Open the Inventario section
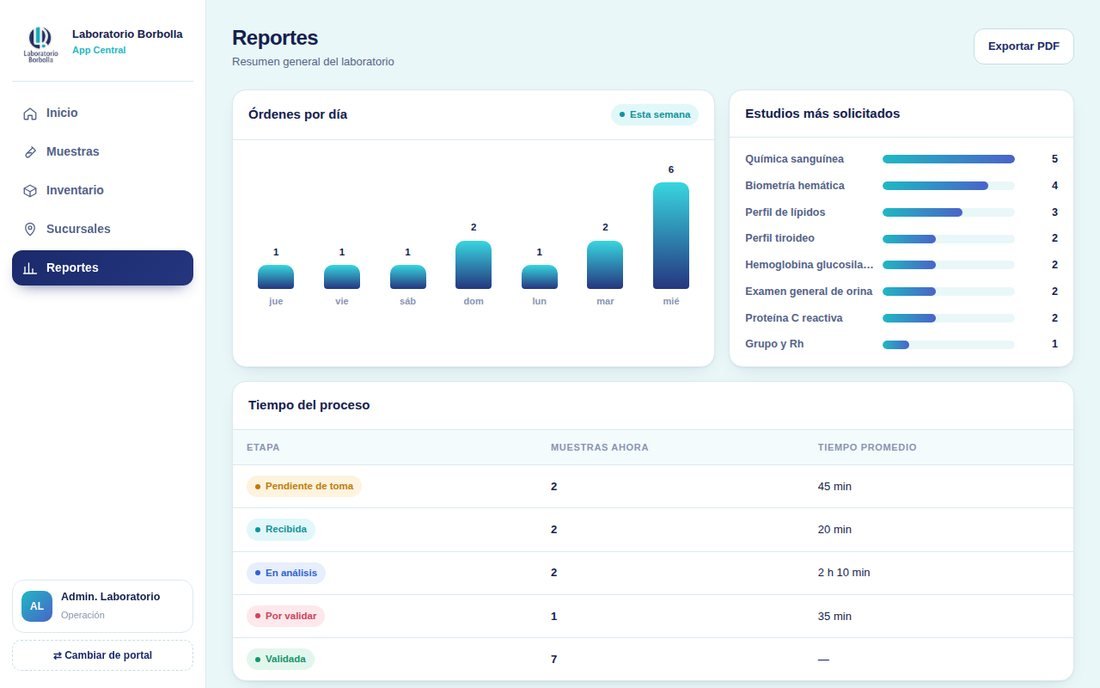 [102, 190]
